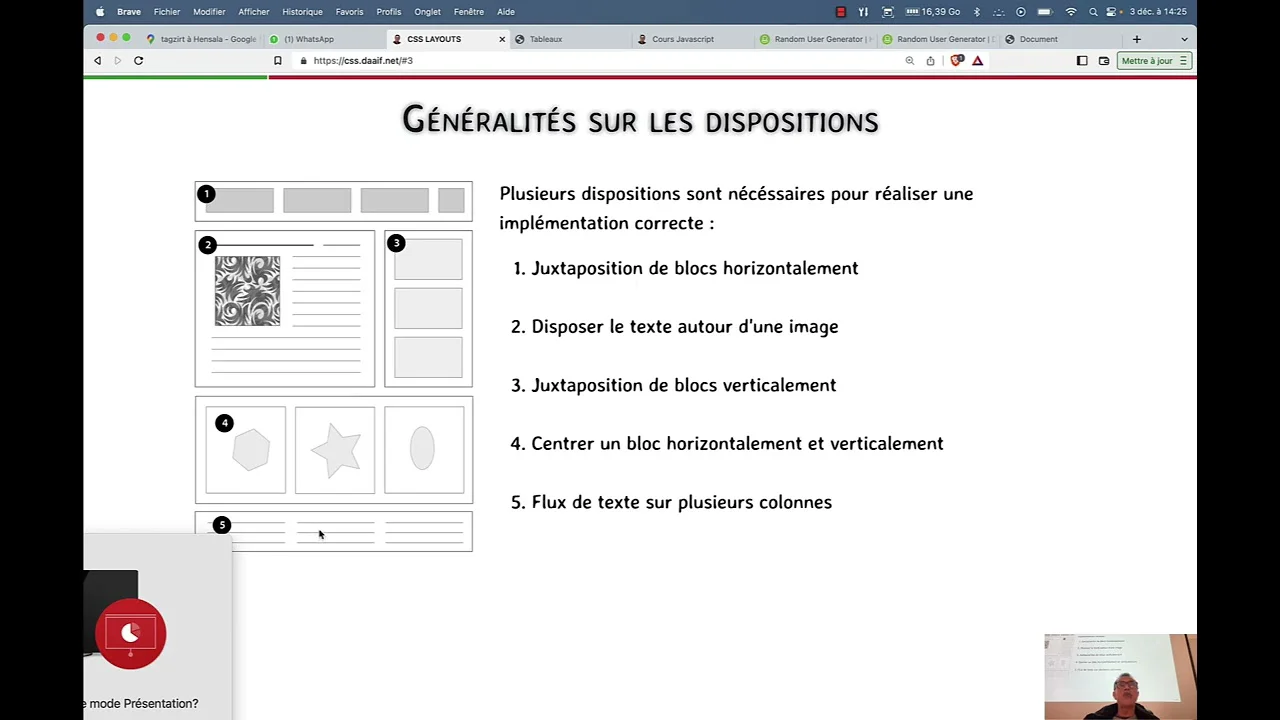Go forward to the next page
The image size is (1280, 720).
[117, 61]
